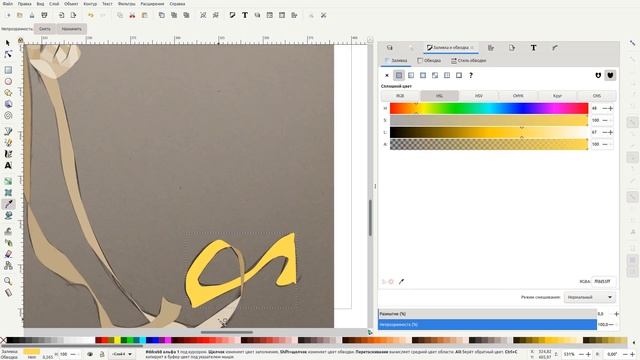Select the Gradient tool
Viewport: 640px width, 360px height.
(8, 181)
